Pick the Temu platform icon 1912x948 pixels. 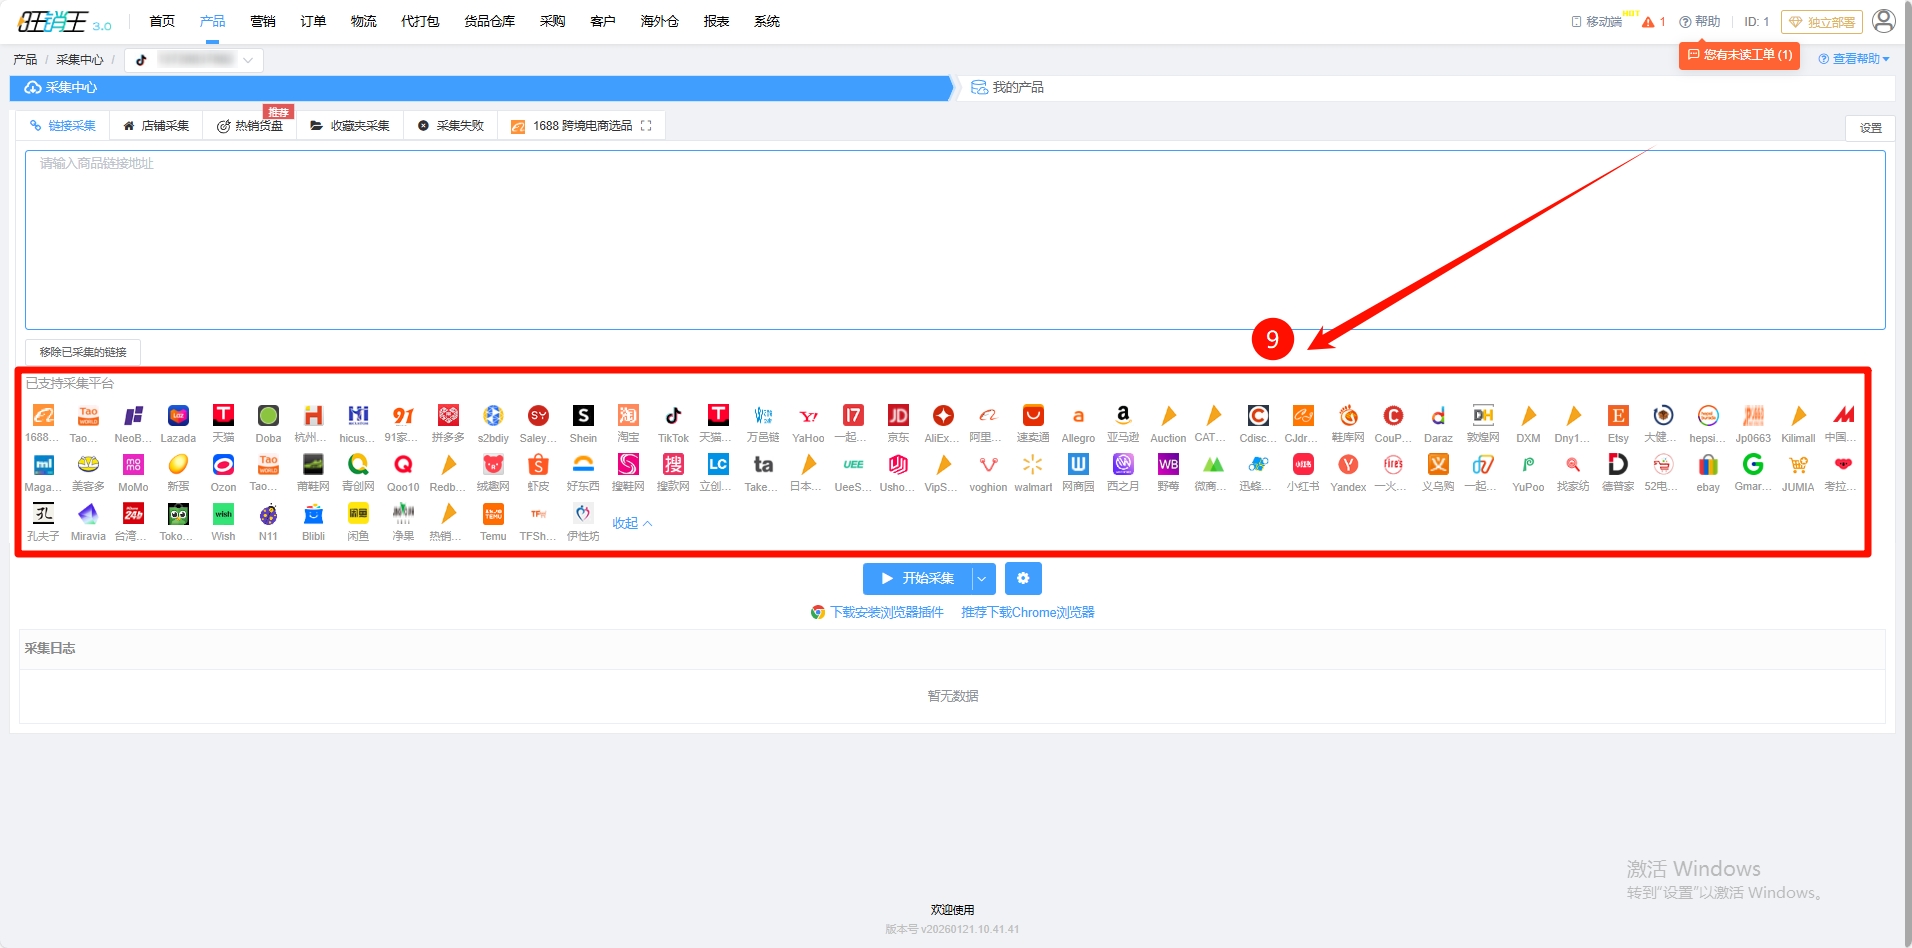click(493, 514)
